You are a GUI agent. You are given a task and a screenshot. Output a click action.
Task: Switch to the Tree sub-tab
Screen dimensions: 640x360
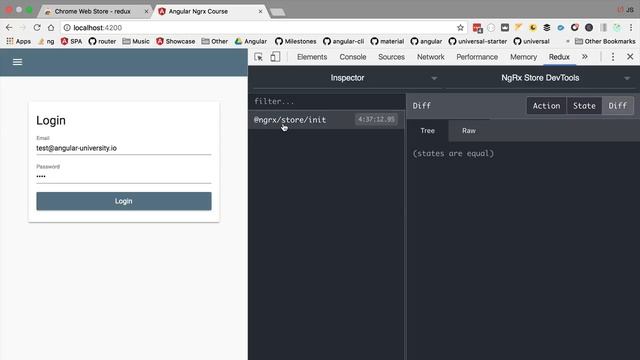[x=427, y=131]
